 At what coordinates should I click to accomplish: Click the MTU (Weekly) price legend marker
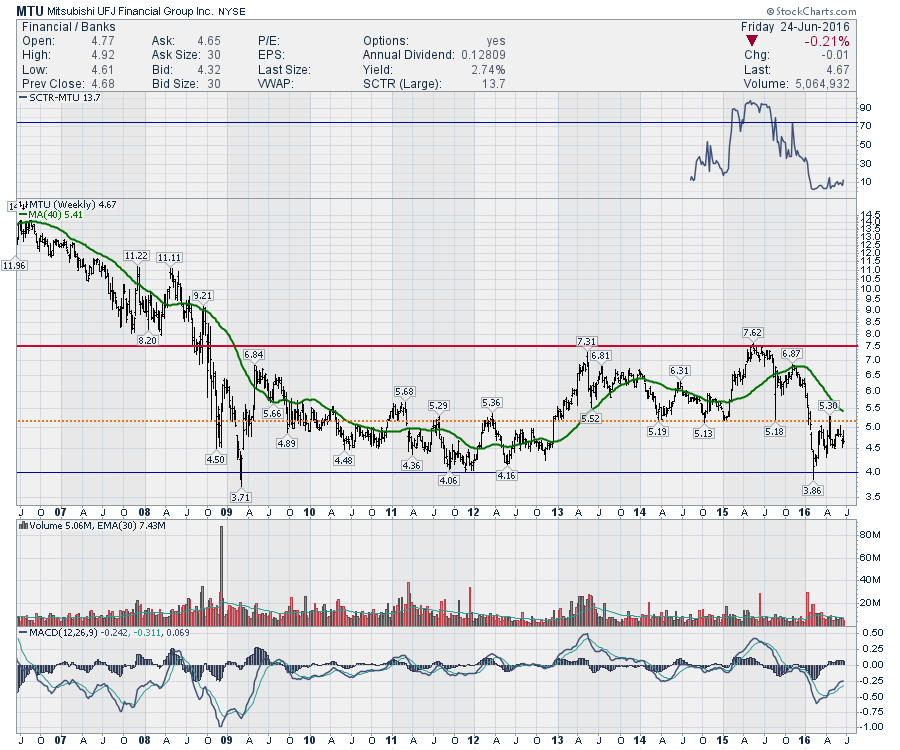pos(21,204)
